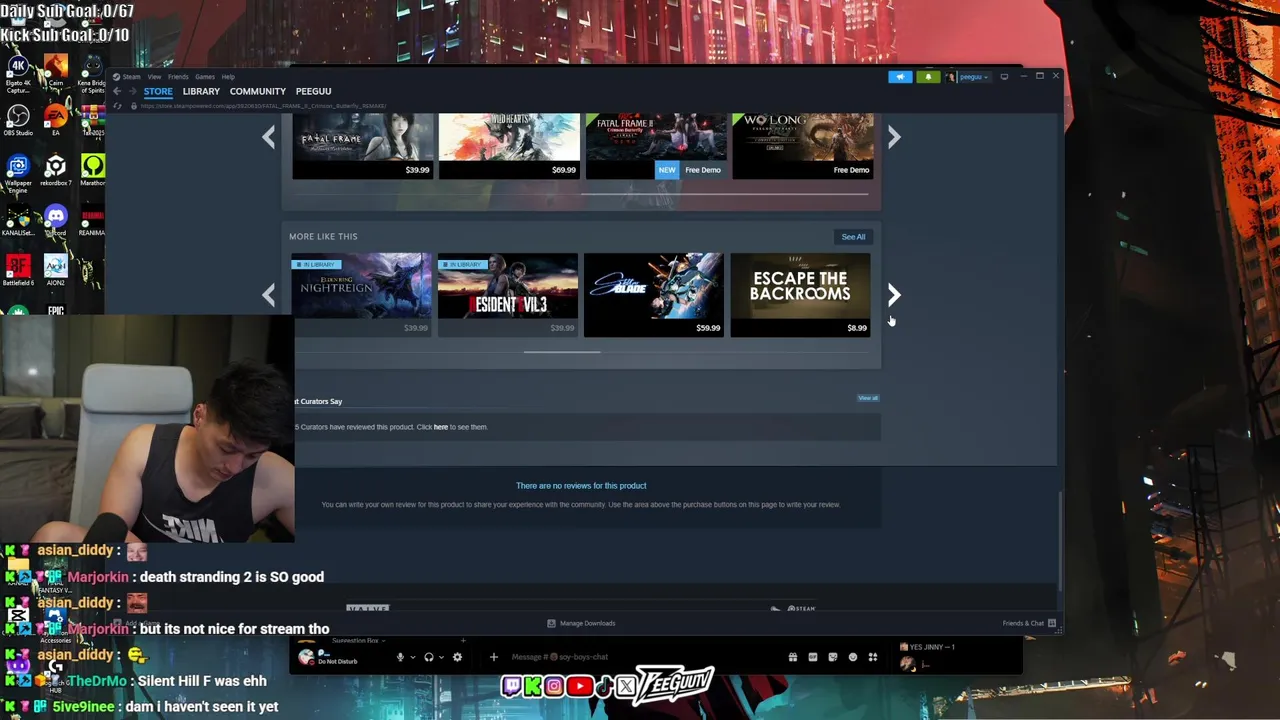1280x720 pixels.
Task: Click the More Like This carousel scroll bar
Action: (562, 352)
